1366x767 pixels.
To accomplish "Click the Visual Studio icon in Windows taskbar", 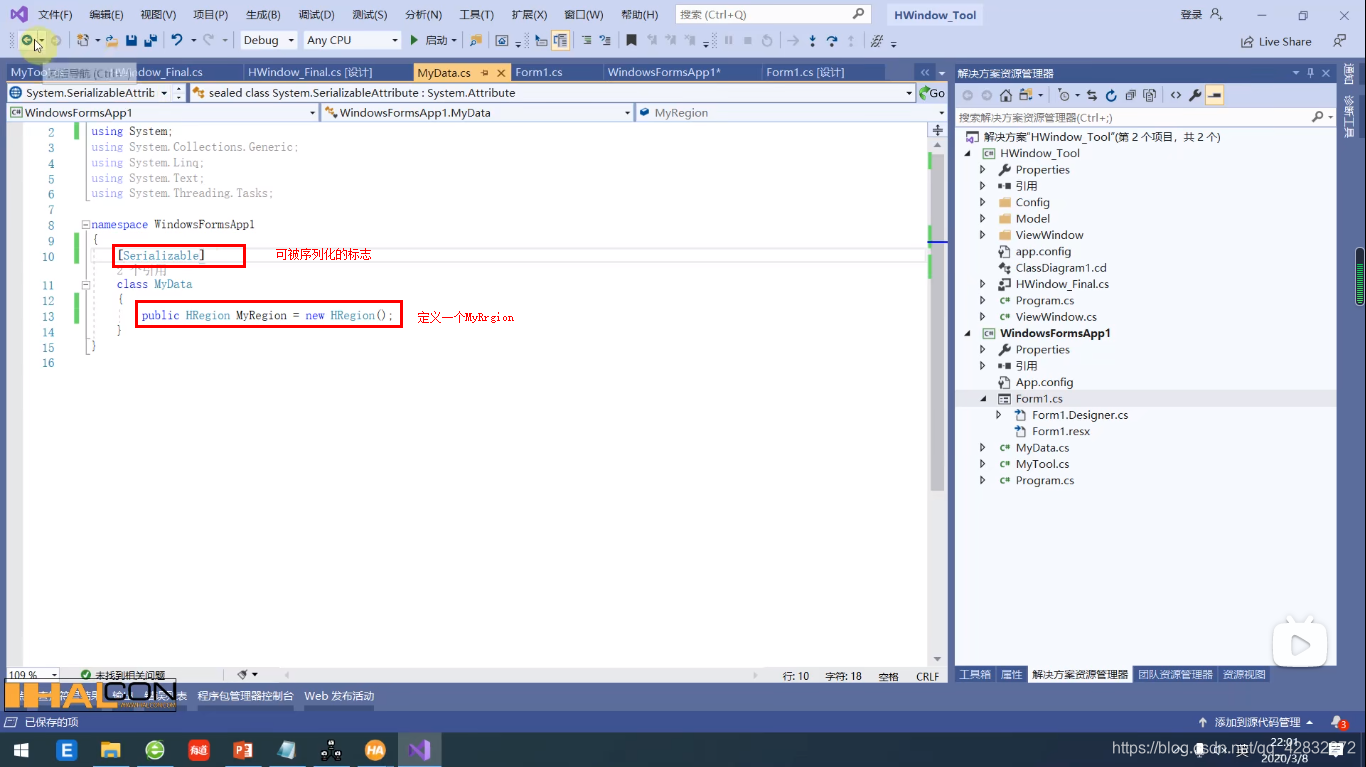I will pyautogui.click(x=419, y=749).
